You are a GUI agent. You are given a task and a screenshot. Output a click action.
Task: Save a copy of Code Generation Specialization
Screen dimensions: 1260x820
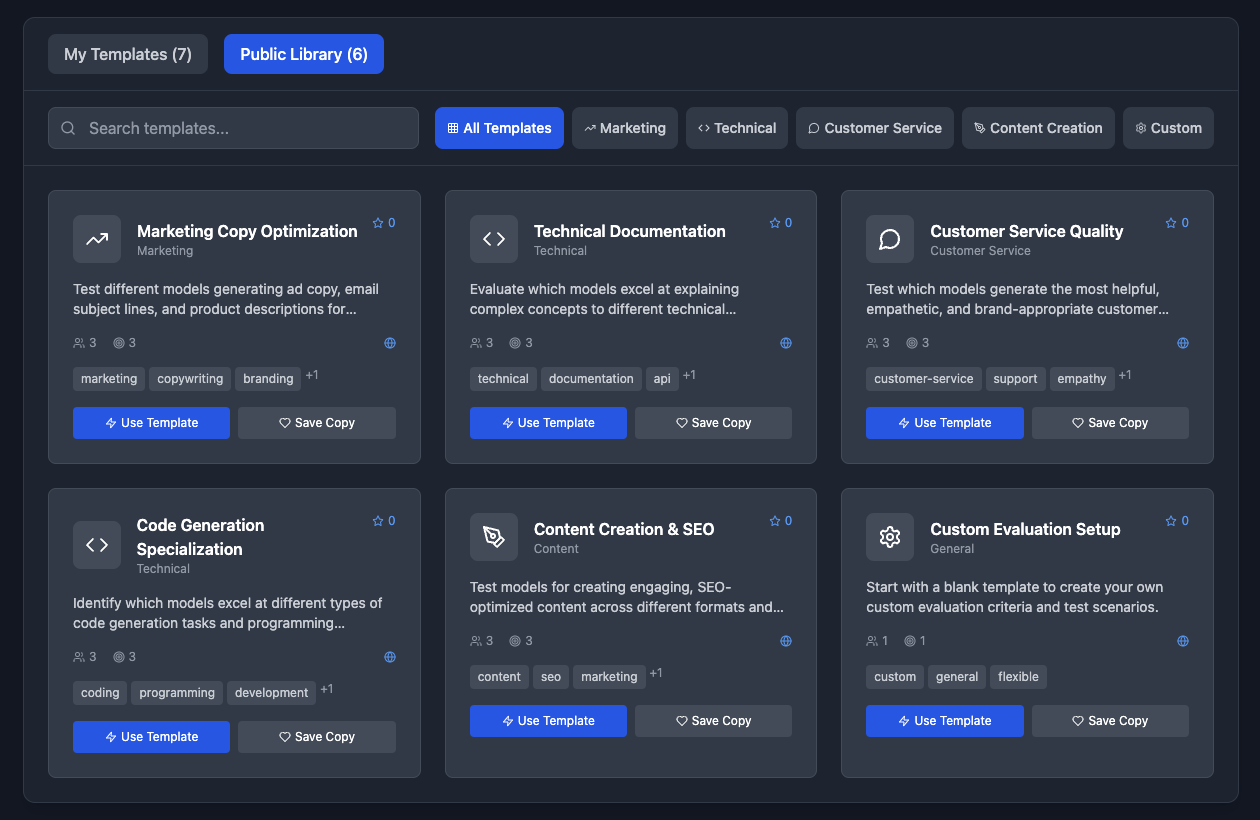pyautogui.click(x=317, y=737)
